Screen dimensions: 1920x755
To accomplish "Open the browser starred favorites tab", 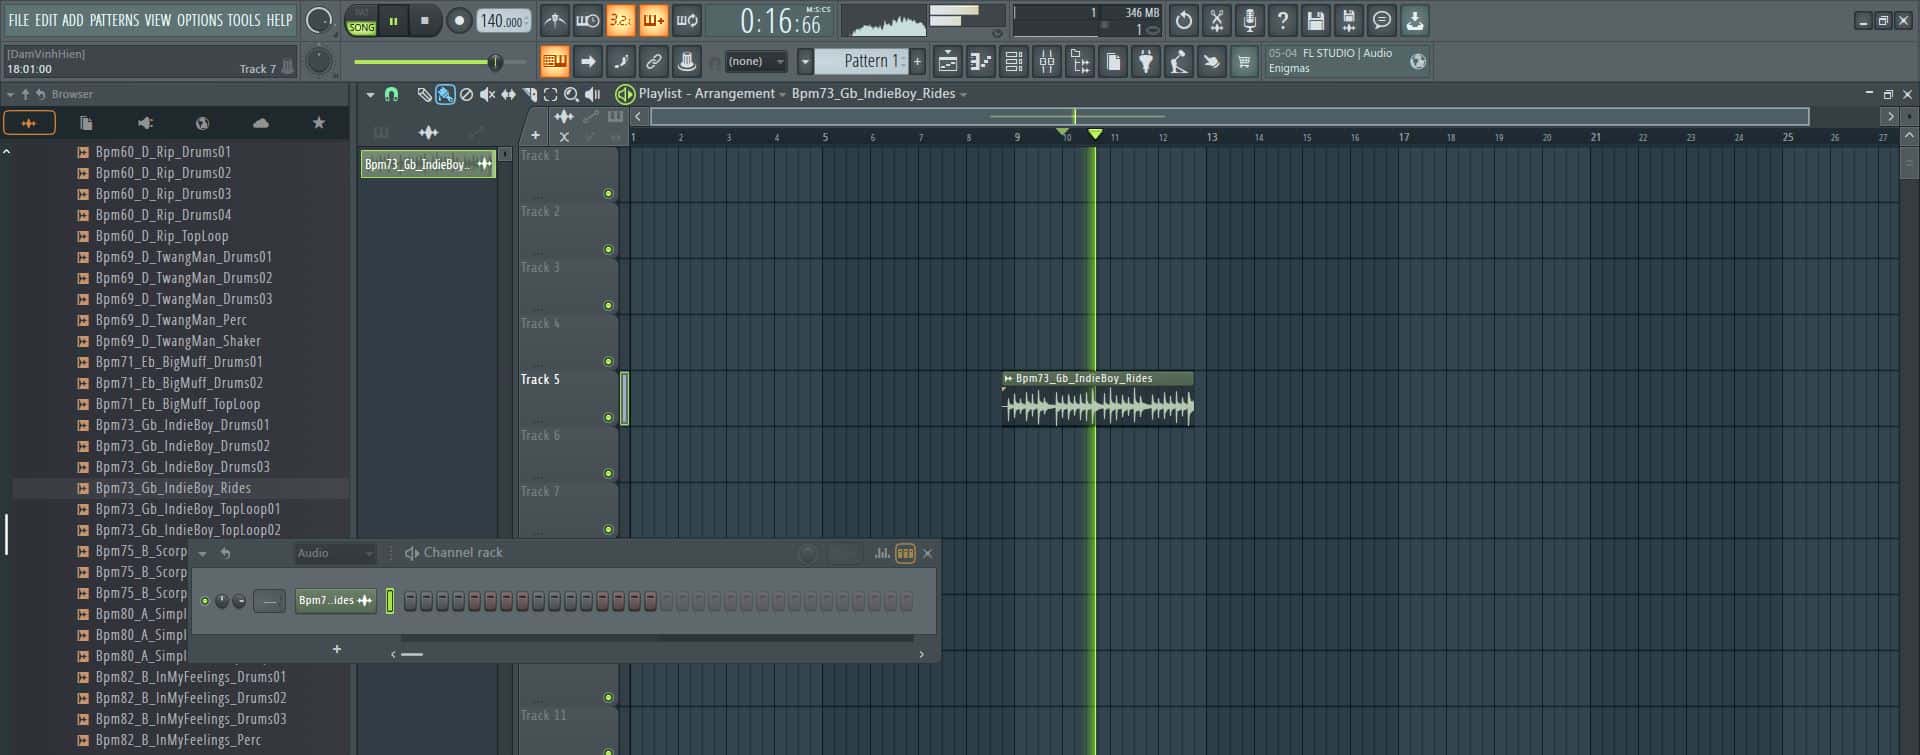I will click(318, 123).
